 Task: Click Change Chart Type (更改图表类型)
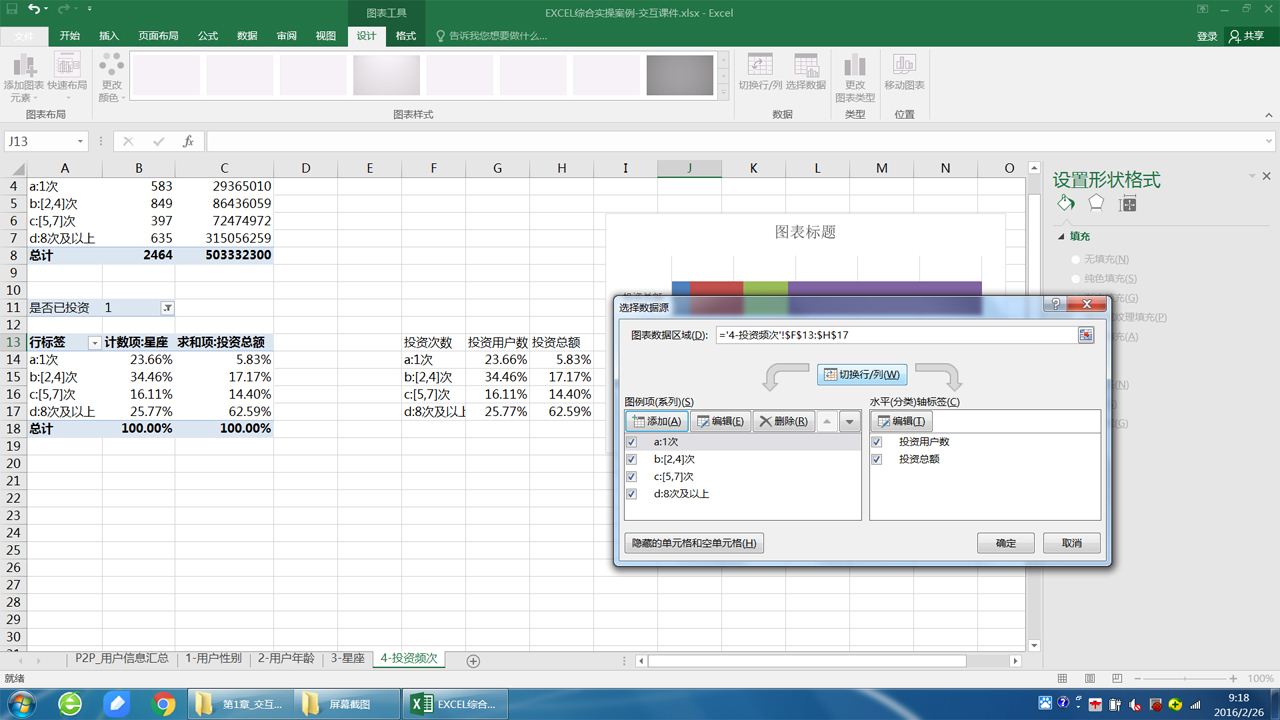[855, 78]
